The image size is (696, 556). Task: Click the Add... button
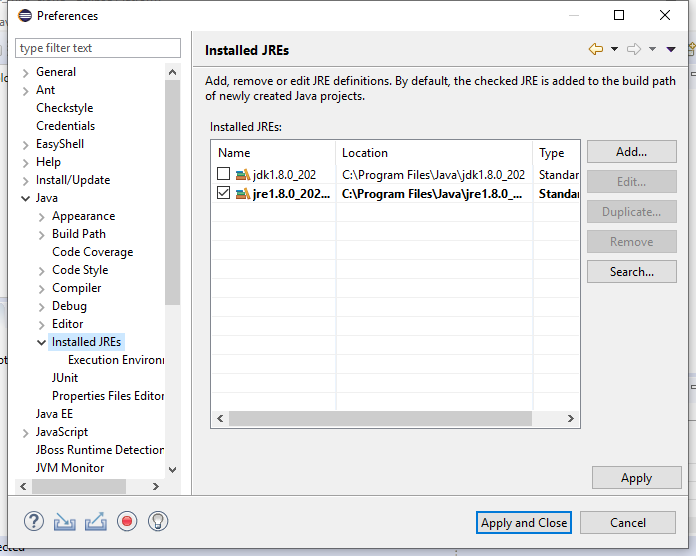632,152
